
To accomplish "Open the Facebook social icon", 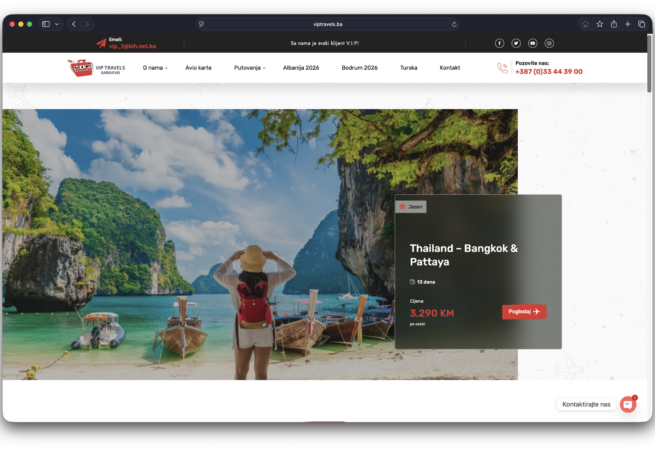I will click(500, 43).
